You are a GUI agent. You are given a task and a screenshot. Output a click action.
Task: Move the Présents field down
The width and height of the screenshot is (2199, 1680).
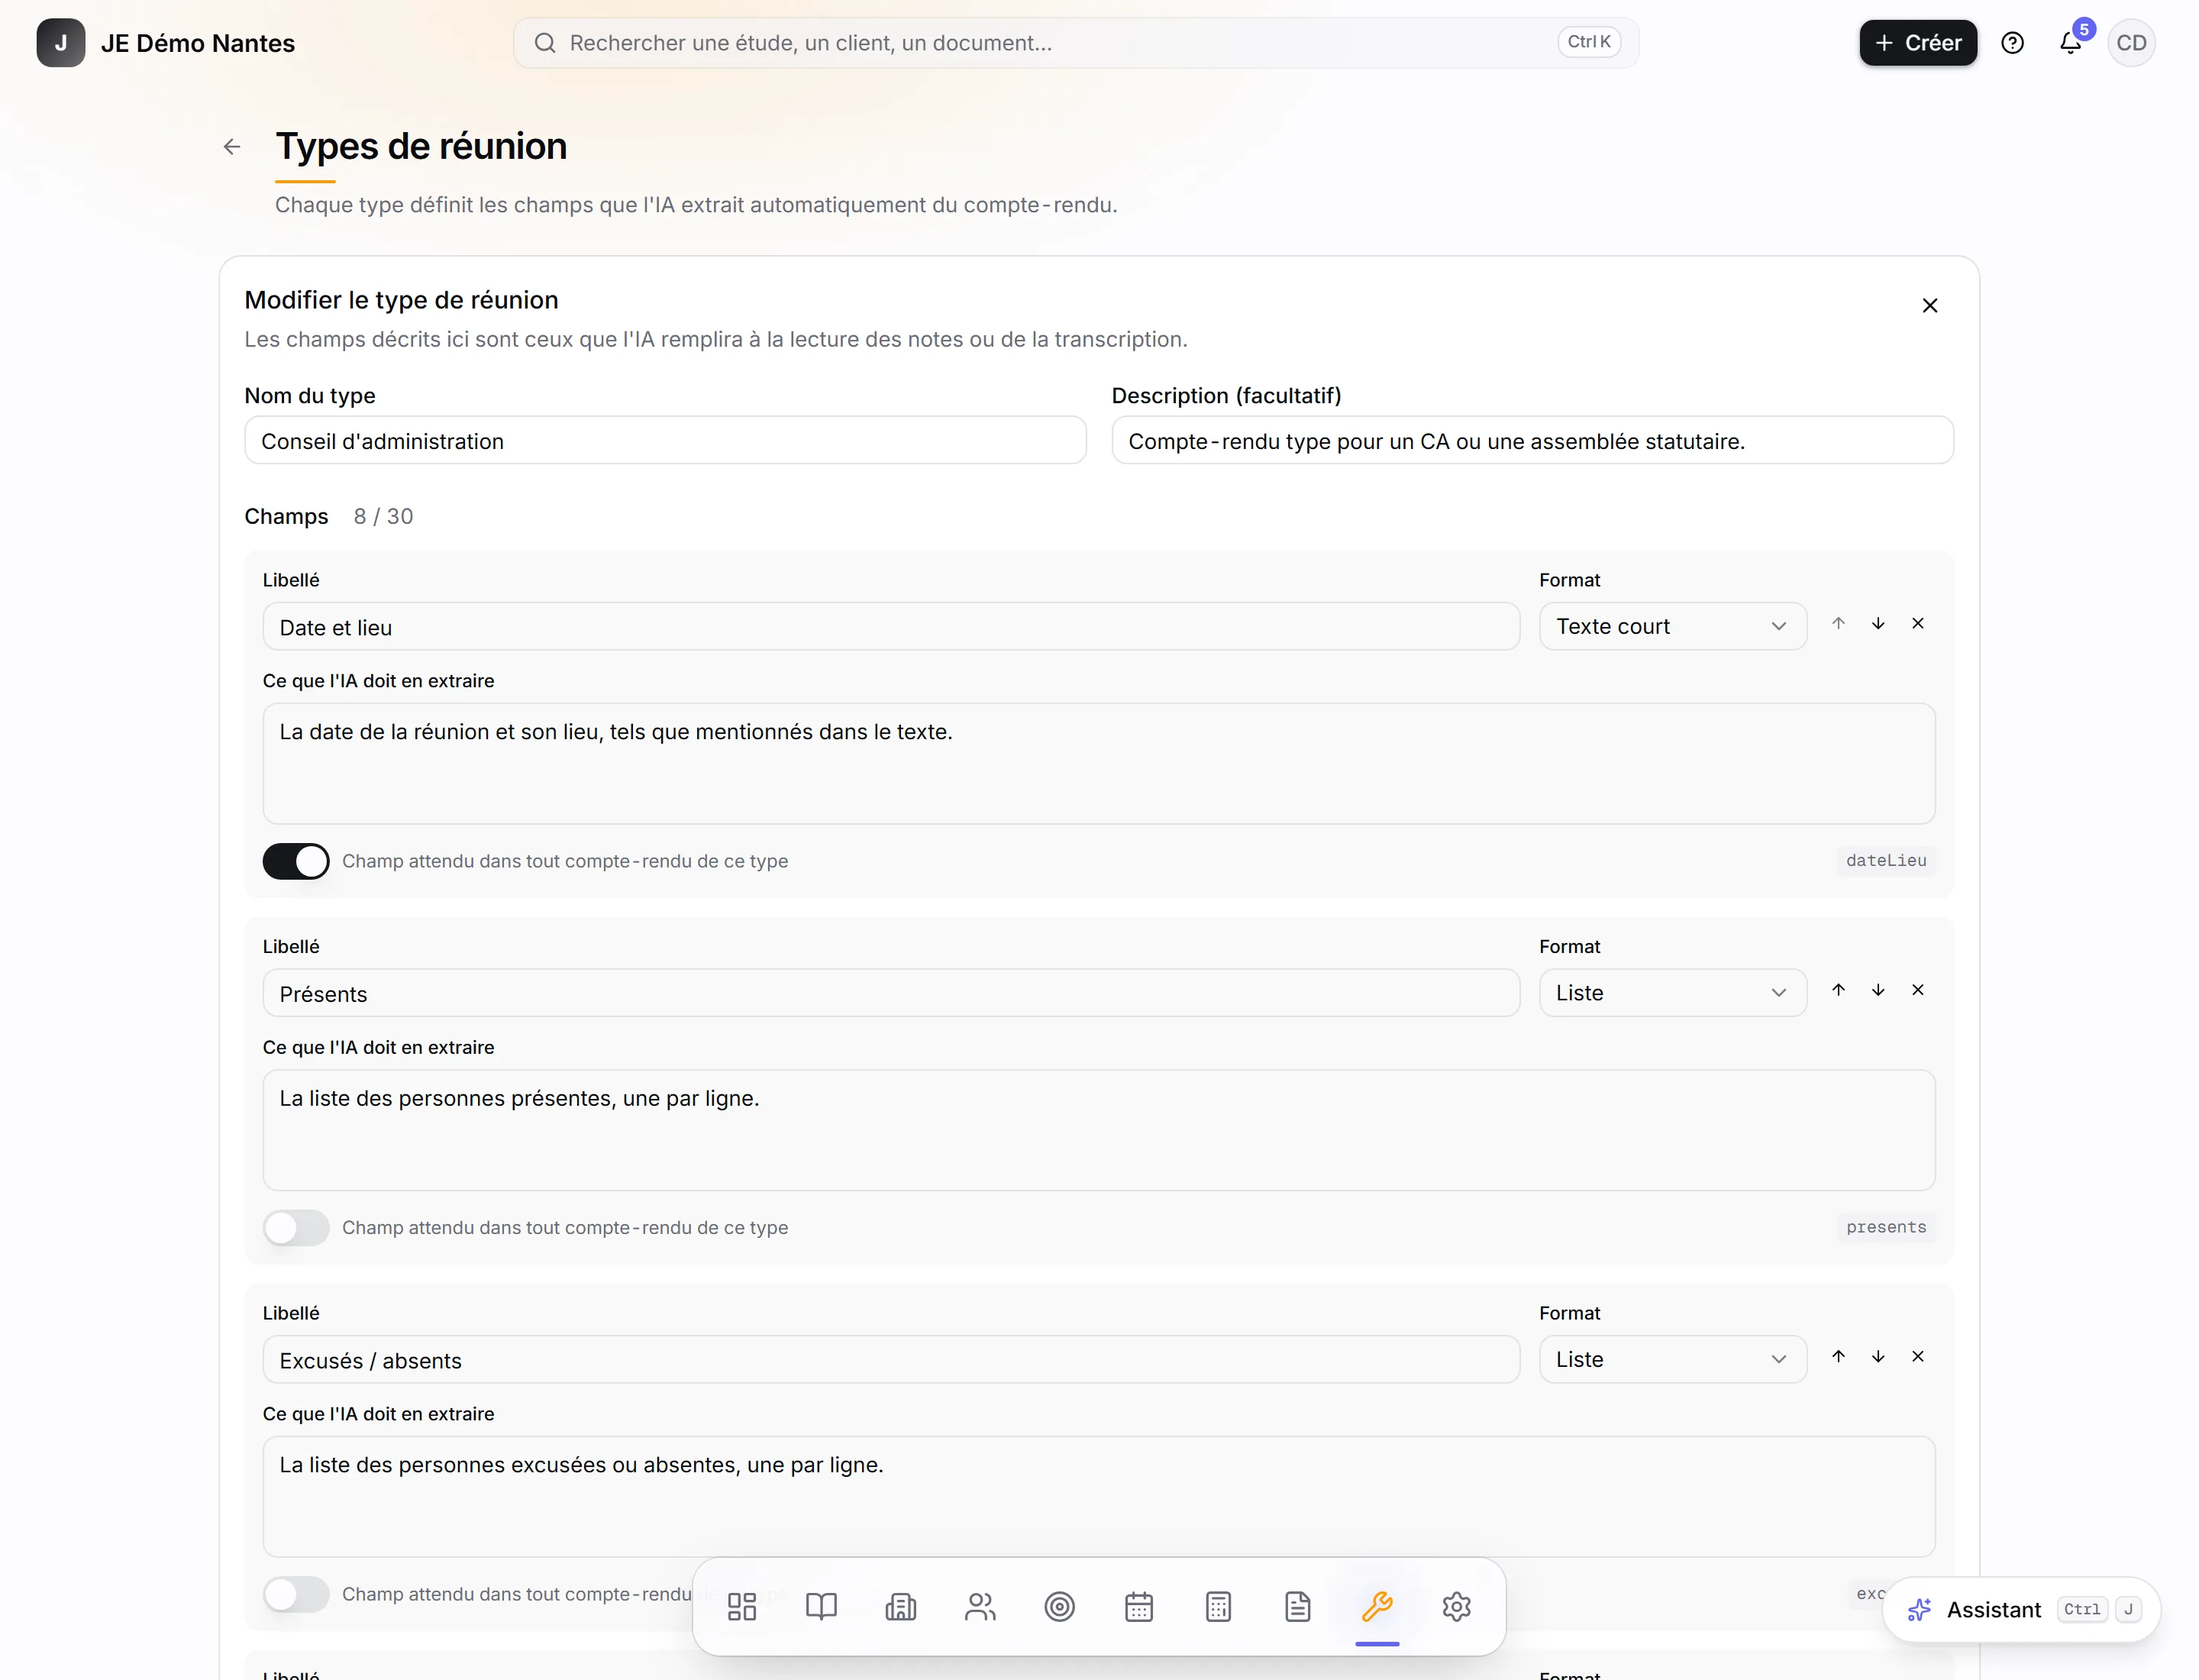[1878, 990]
